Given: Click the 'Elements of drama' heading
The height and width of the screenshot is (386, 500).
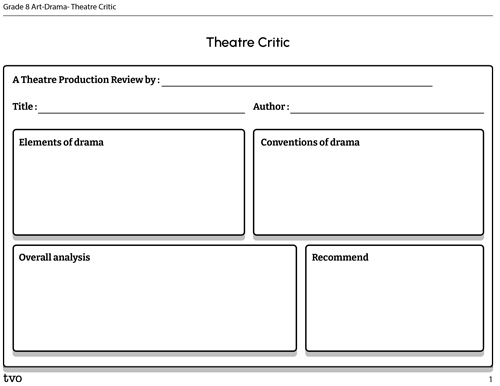Looking at the screenshot, I should click(61, 142).
